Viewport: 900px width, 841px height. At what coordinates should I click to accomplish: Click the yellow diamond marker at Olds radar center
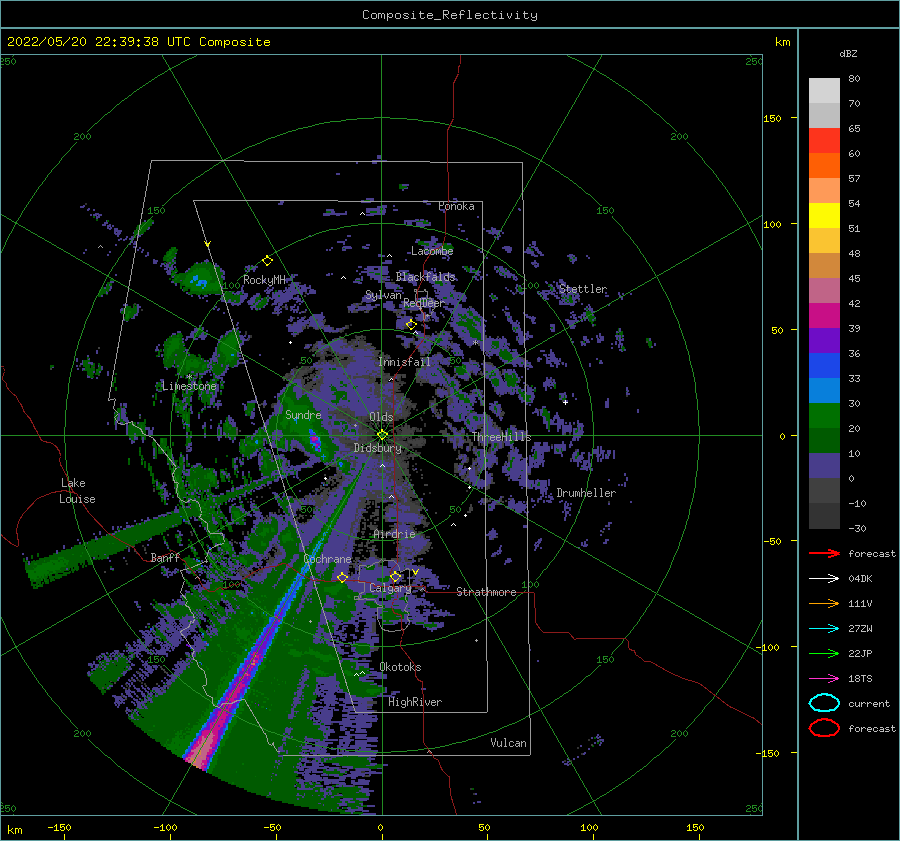click(x=382, y=435)
